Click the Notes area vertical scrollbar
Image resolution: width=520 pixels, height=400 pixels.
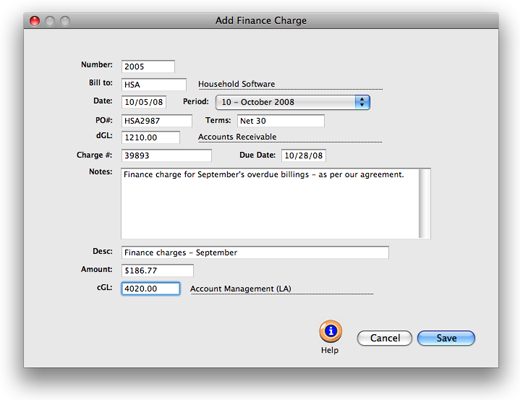coord(425,203)
